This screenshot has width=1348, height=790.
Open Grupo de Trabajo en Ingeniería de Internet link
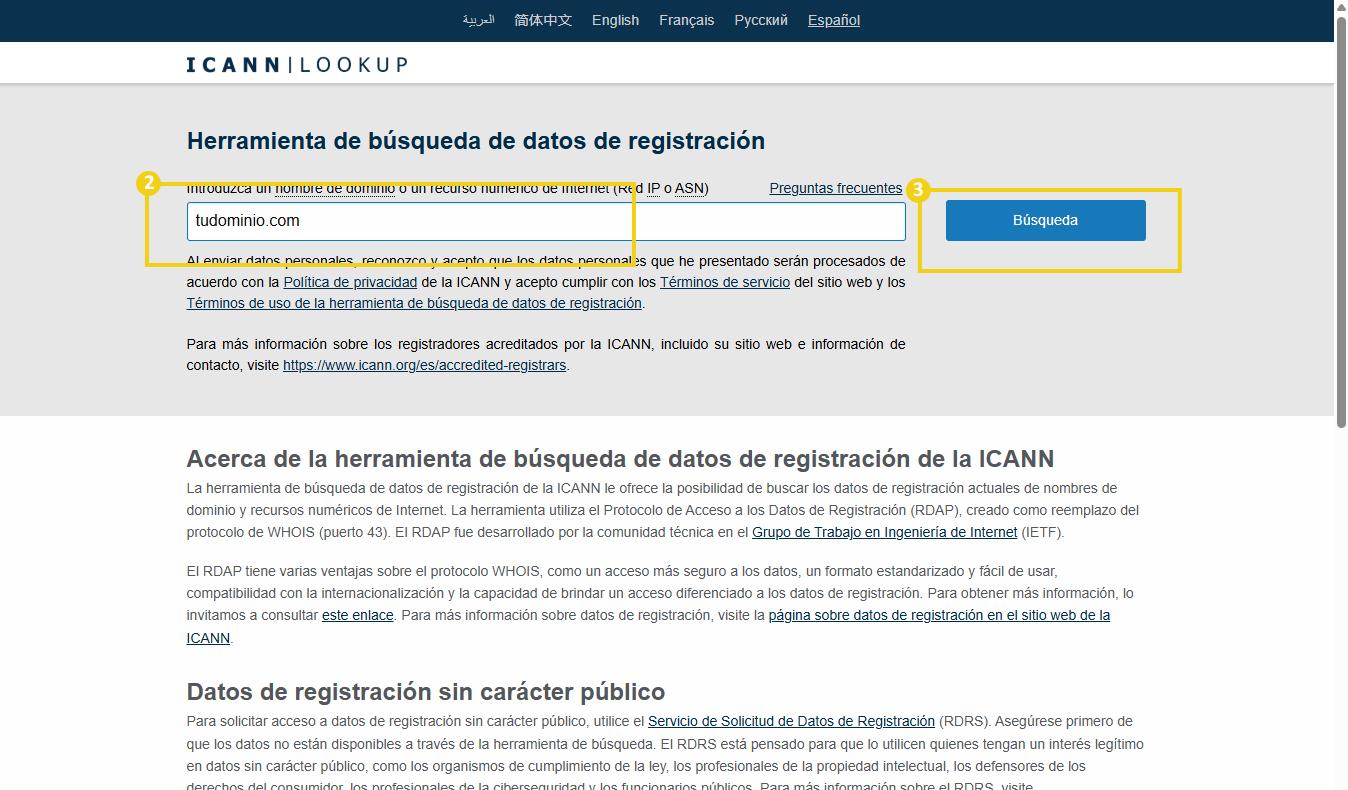pyautogui.click(x=884, y=532)
